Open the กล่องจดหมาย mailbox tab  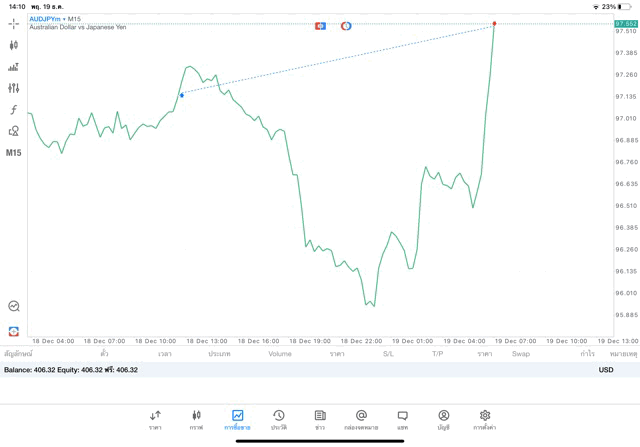pyautogui.click(x=361, y=419)
